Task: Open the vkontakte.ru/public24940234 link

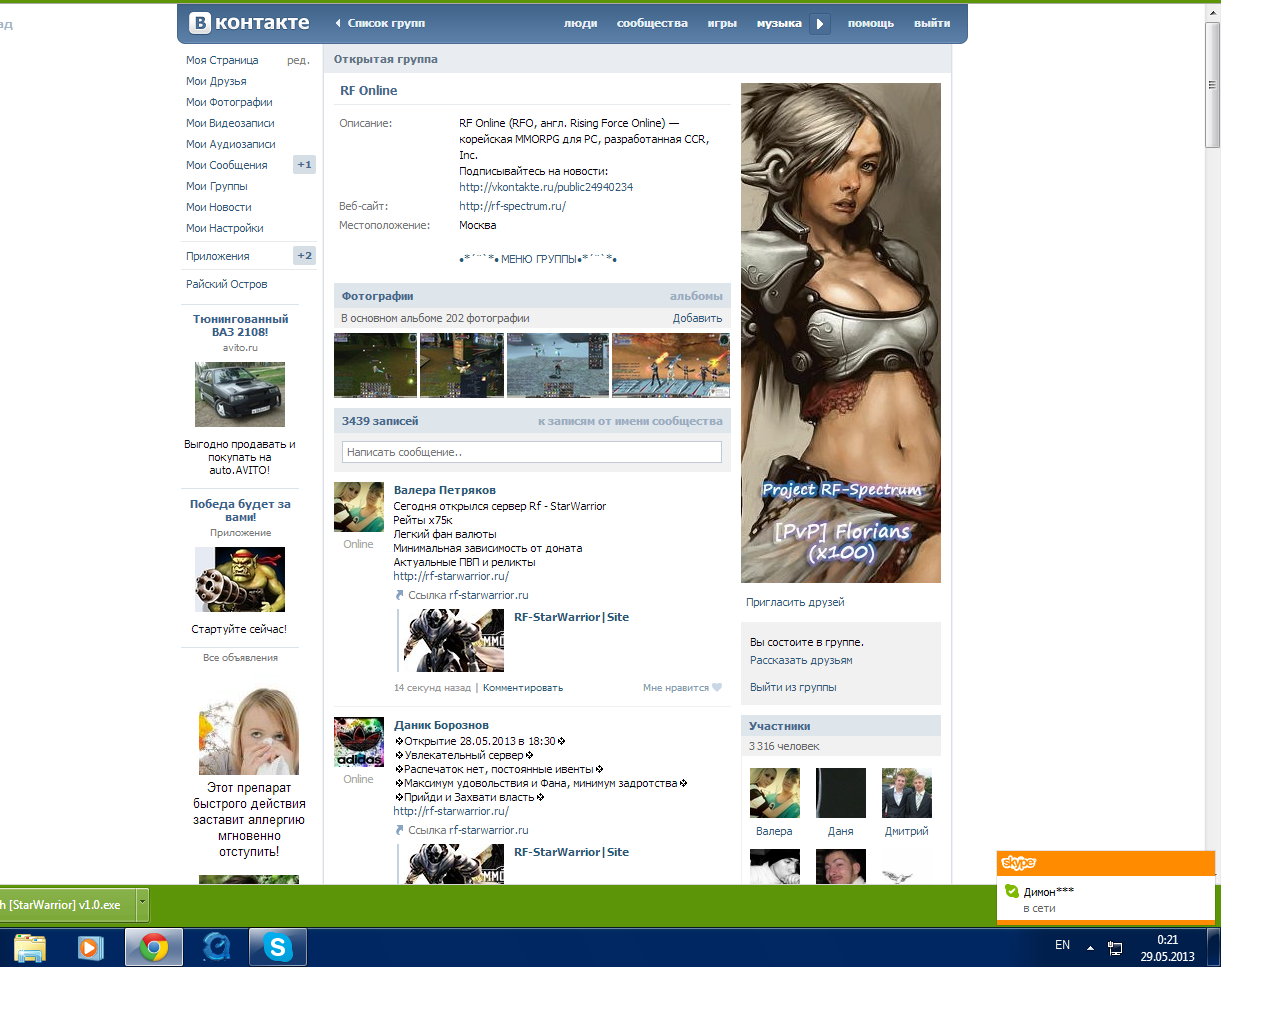Action: [546, 187]
